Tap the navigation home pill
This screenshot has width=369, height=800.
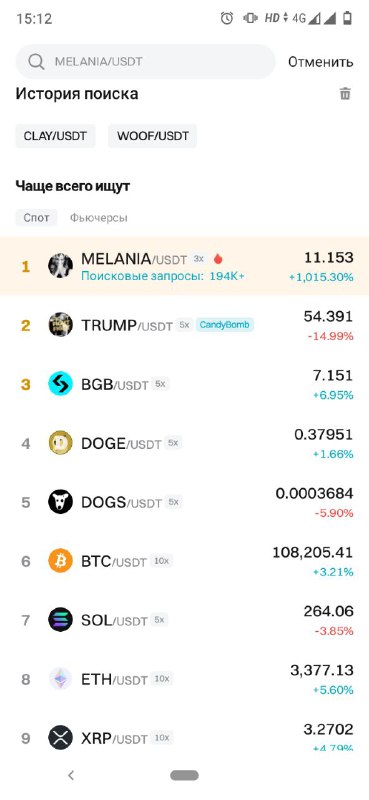click(184, 776)
